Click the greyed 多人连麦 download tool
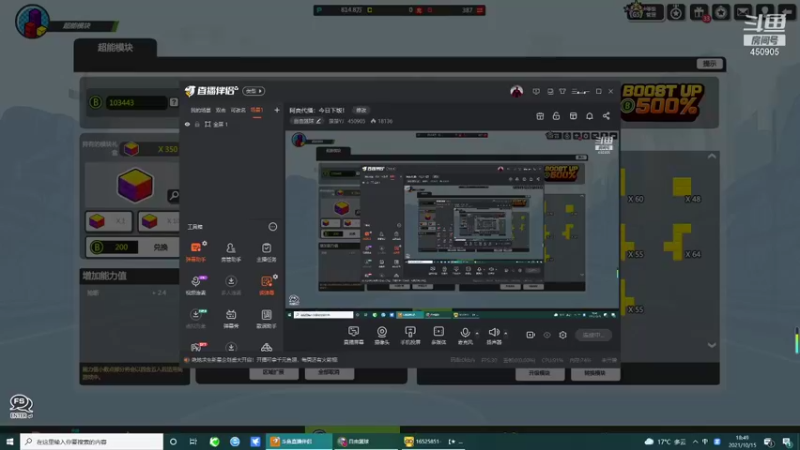Image resolution: width=800 pixels, height=450 pixels. click(231, 285)
